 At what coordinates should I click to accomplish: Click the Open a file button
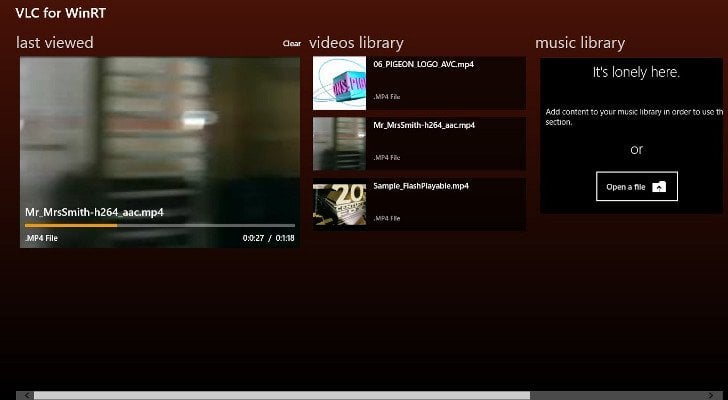point(637,187)
